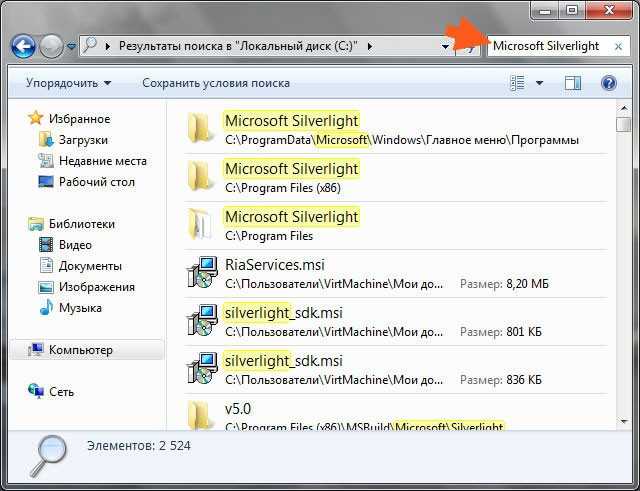Maximize the Explorer window
This screenshot has height=491, width=640.
coord(572,10)
